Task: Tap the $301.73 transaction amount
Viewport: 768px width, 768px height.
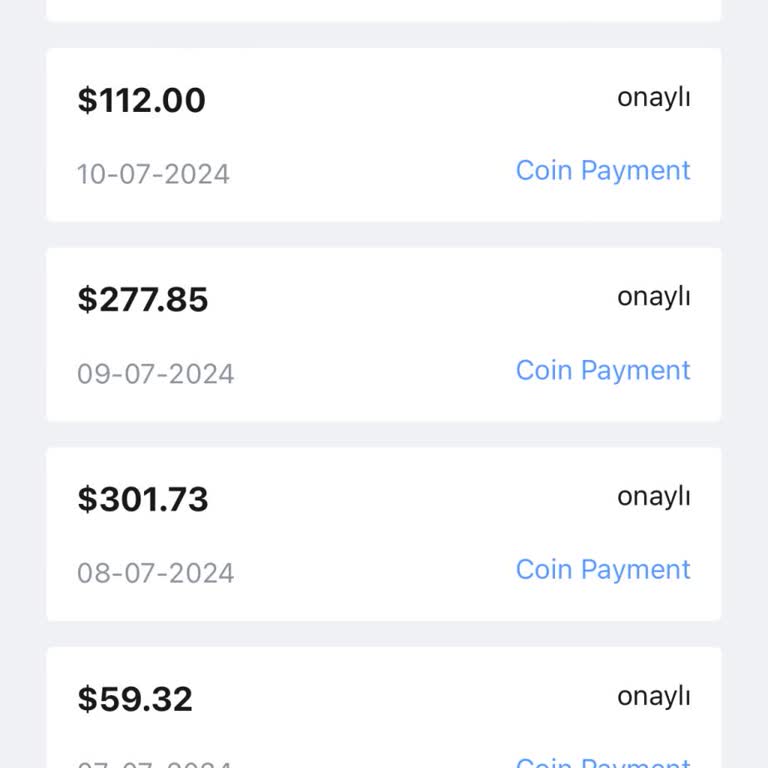Action: 142,499
